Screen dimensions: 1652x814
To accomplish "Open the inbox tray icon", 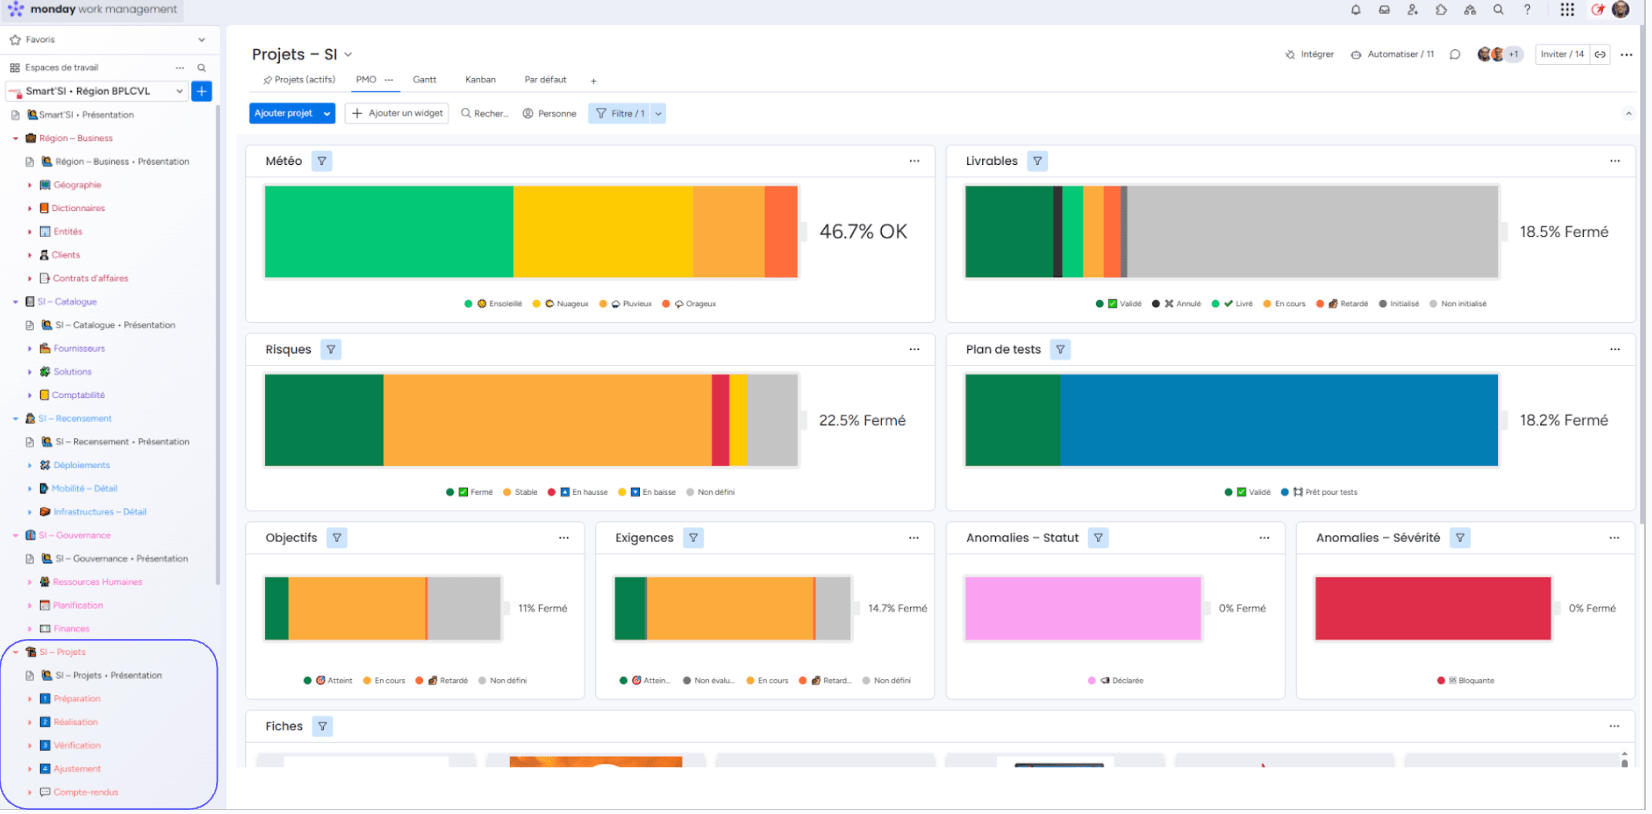I will pos(1384,10).
